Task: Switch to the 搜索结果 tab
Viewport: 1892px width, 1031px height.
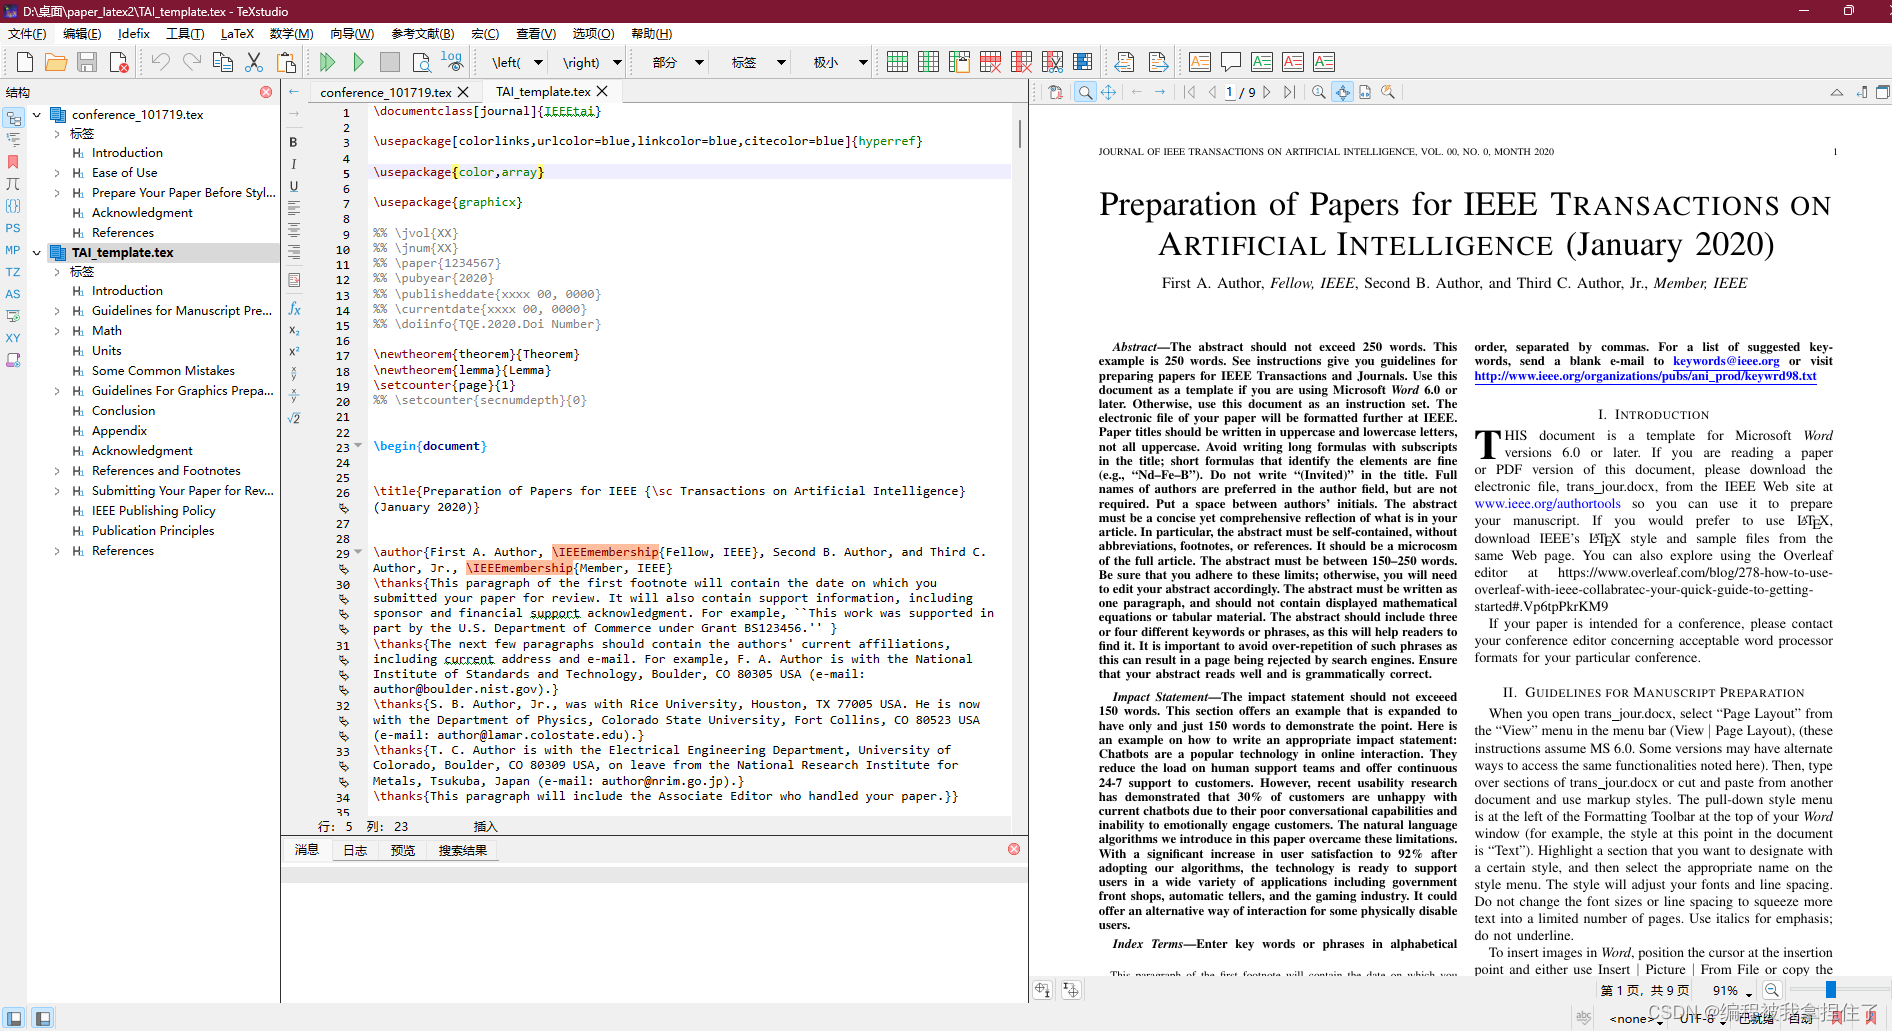Action: (x=462, y=850)
